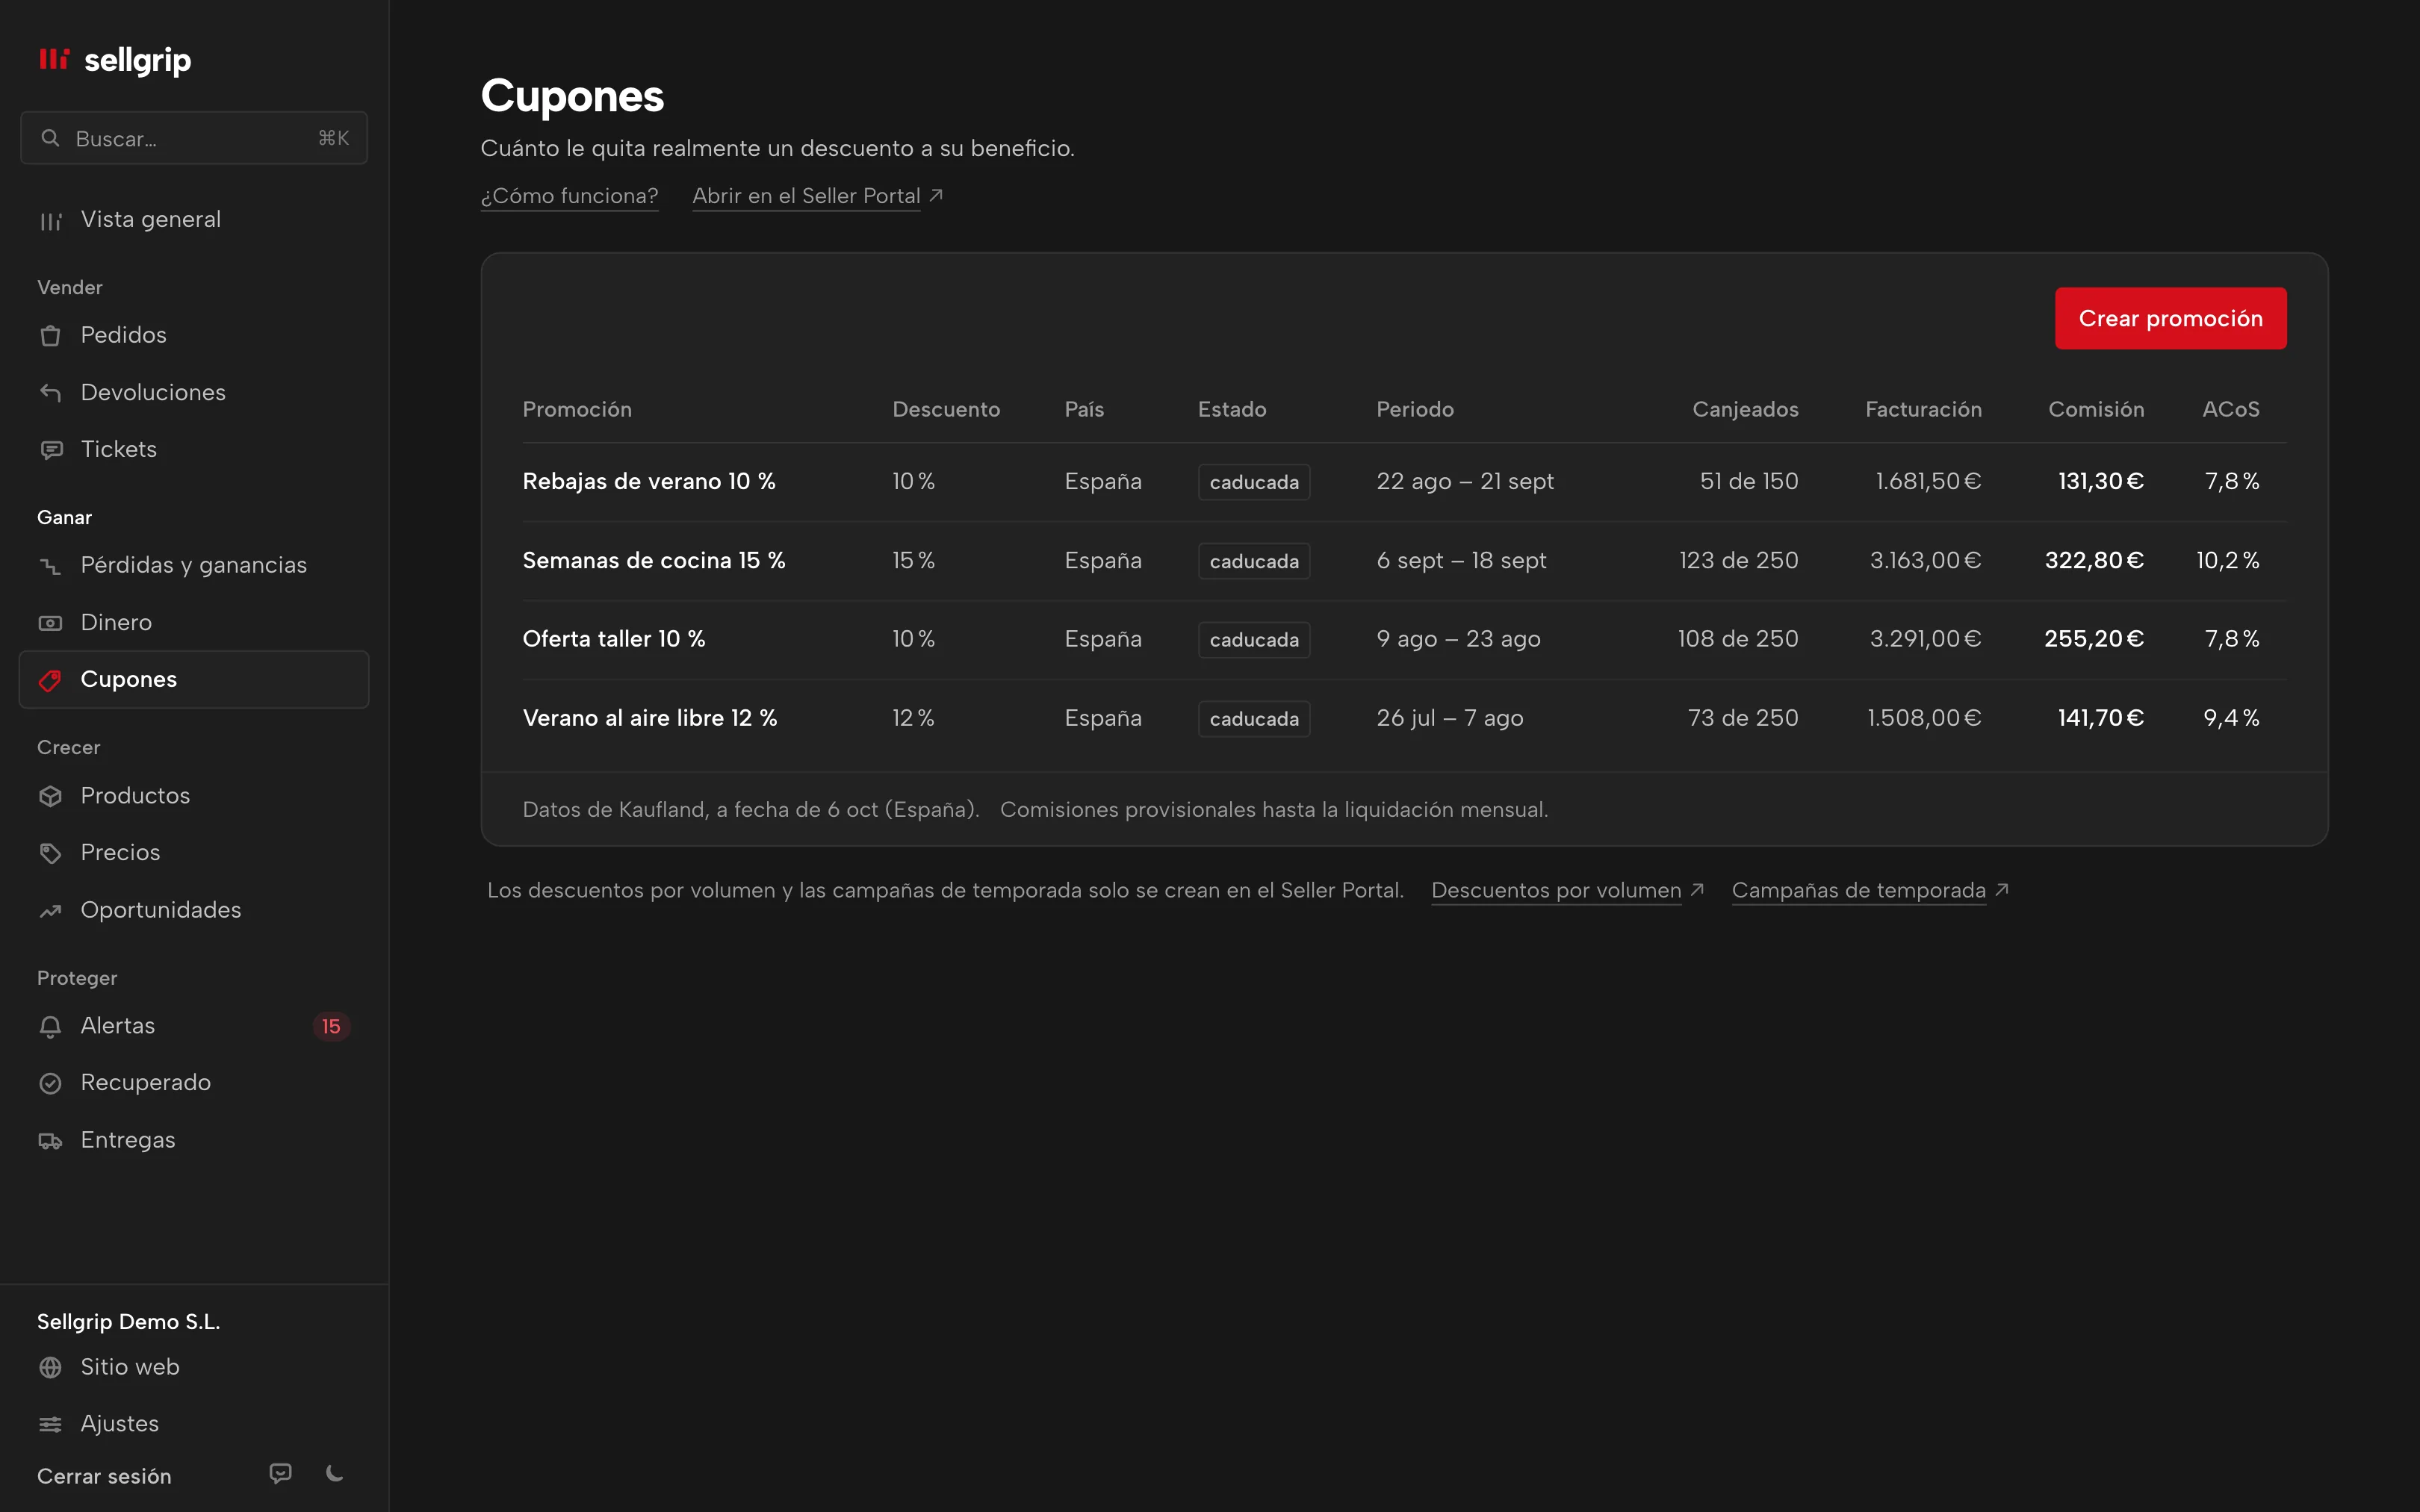Click the Recuperado checkmark icon
This screenshot has height=1512, width=2420.
50,1083
